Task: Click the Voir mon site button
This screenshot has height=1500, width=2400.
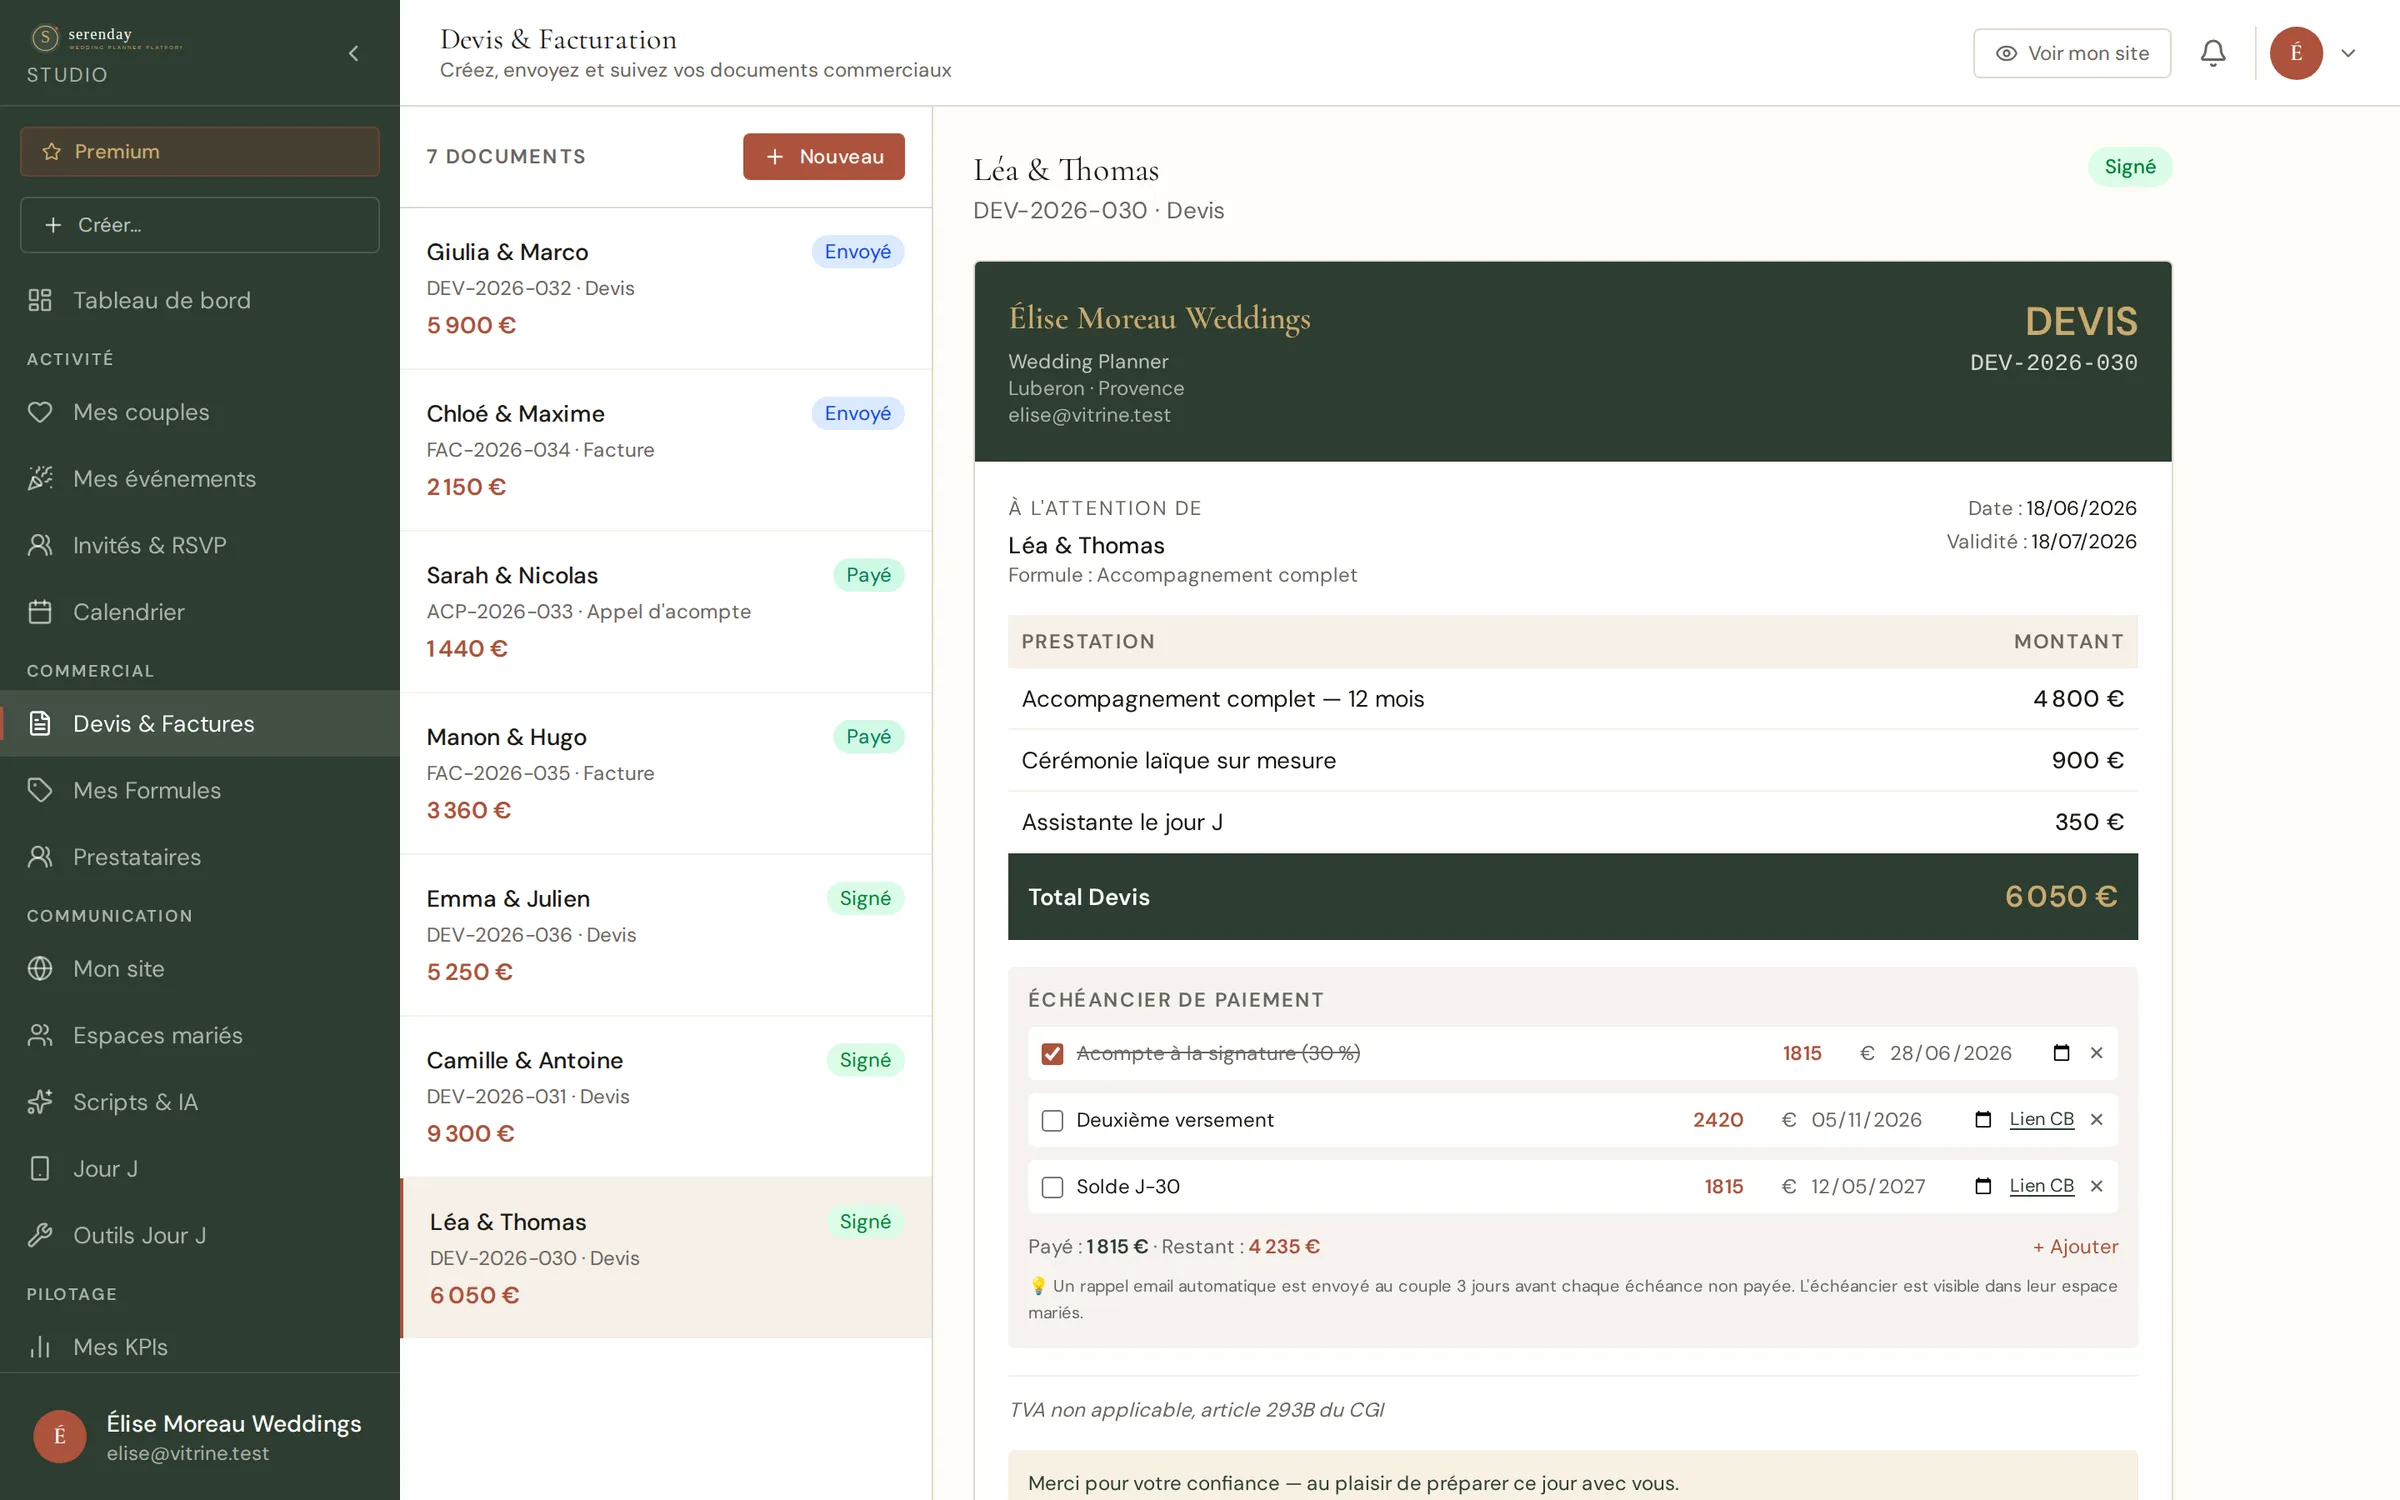Action: [2072, 53]
